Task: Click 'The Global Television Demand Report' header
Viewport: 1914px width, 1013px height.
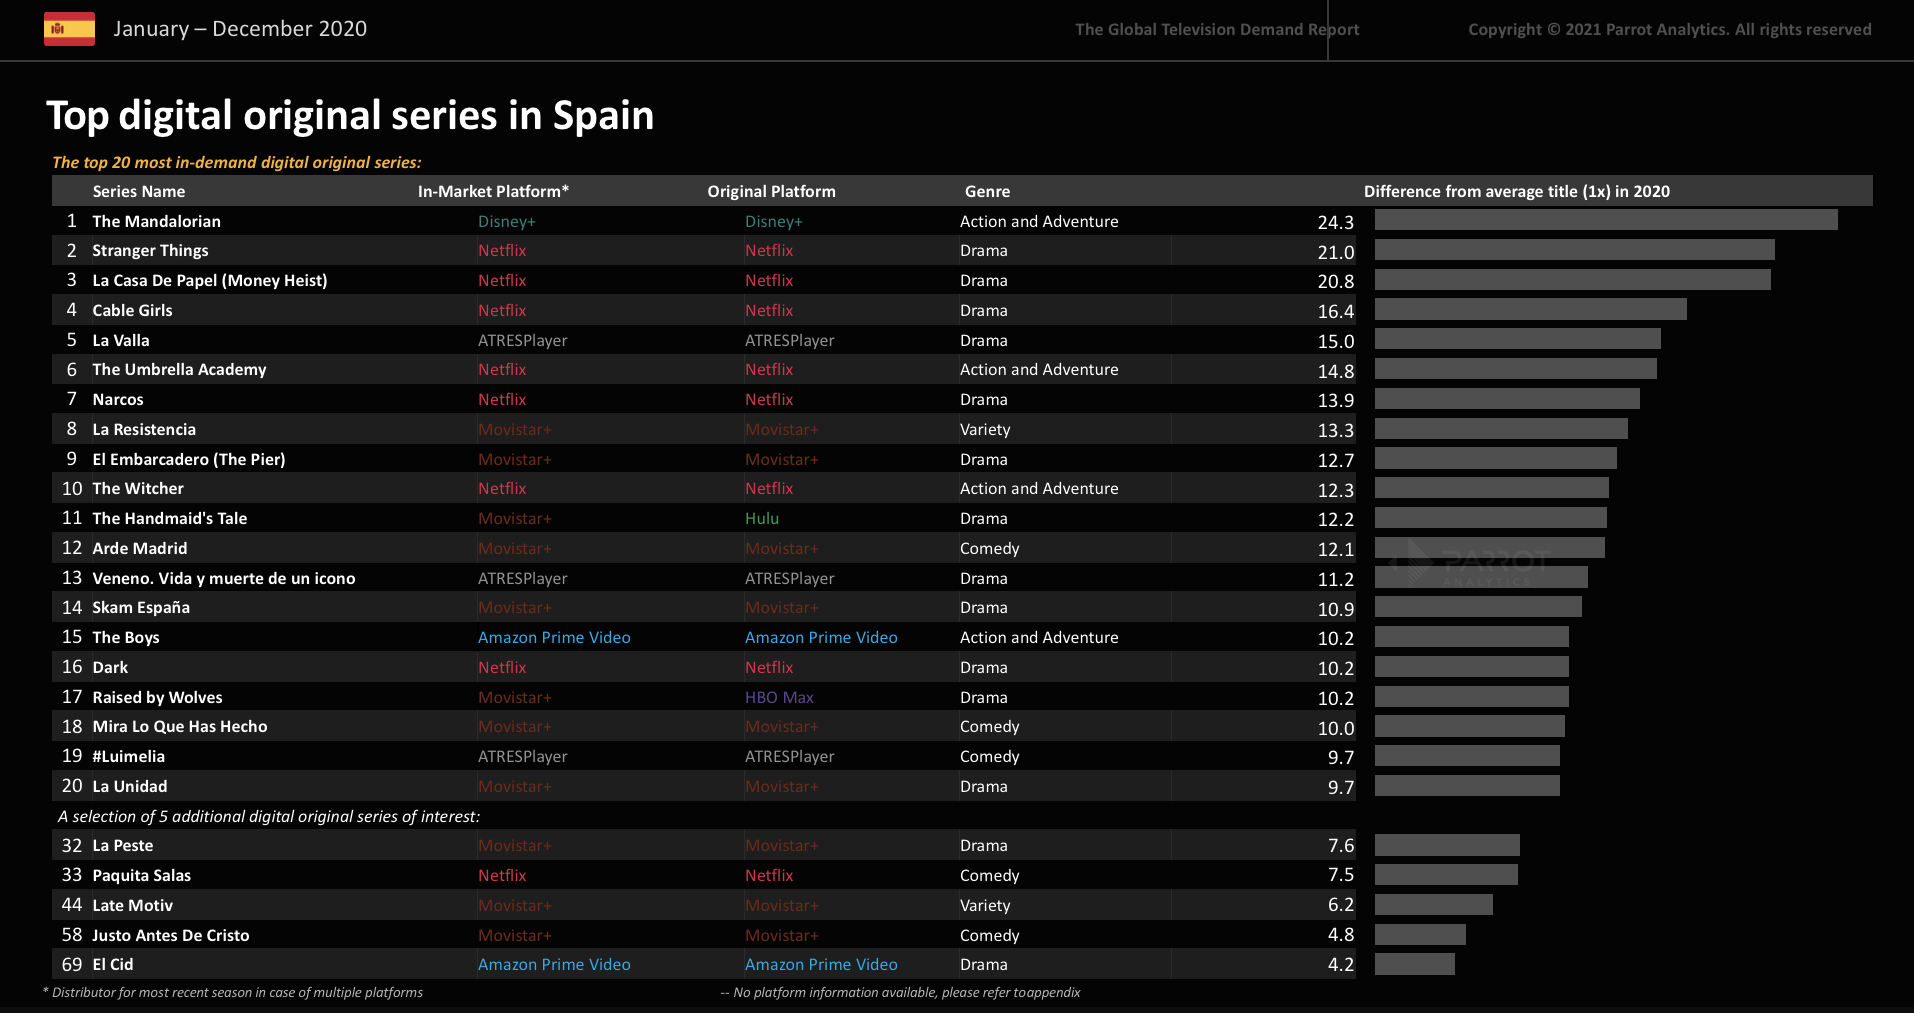Action: [1217, 30]
